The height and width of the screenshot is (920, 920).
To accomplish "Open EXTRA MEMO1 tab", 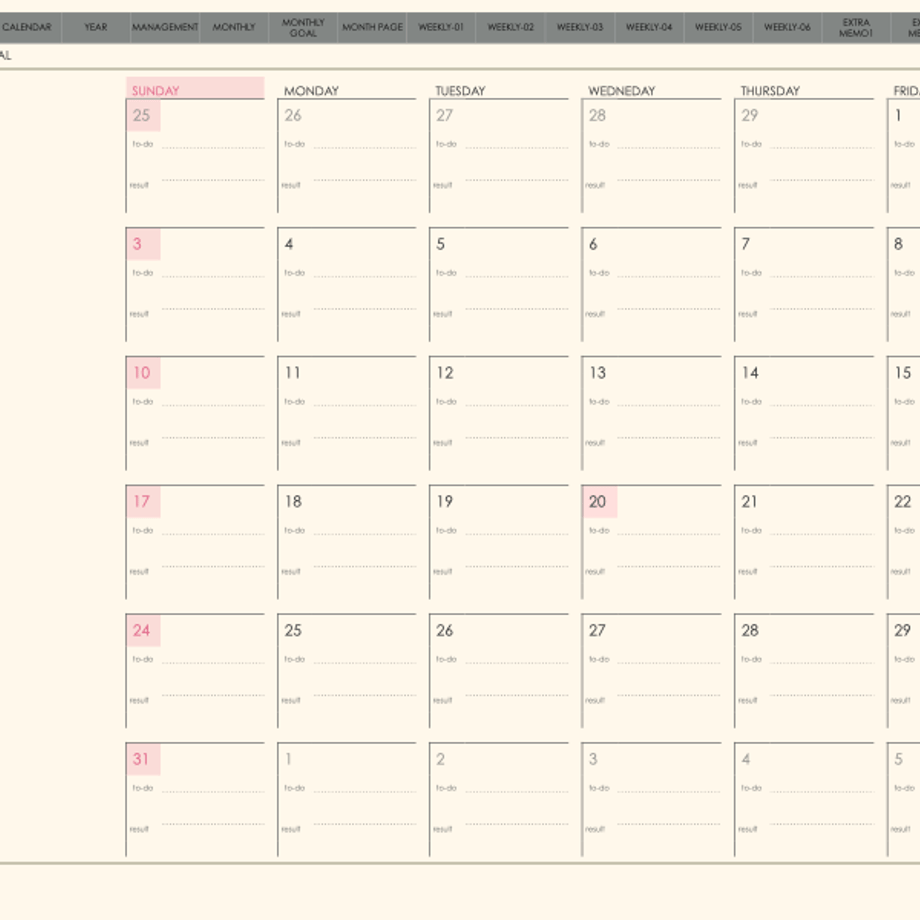I will pyautogui.click(x=856, y=27).
